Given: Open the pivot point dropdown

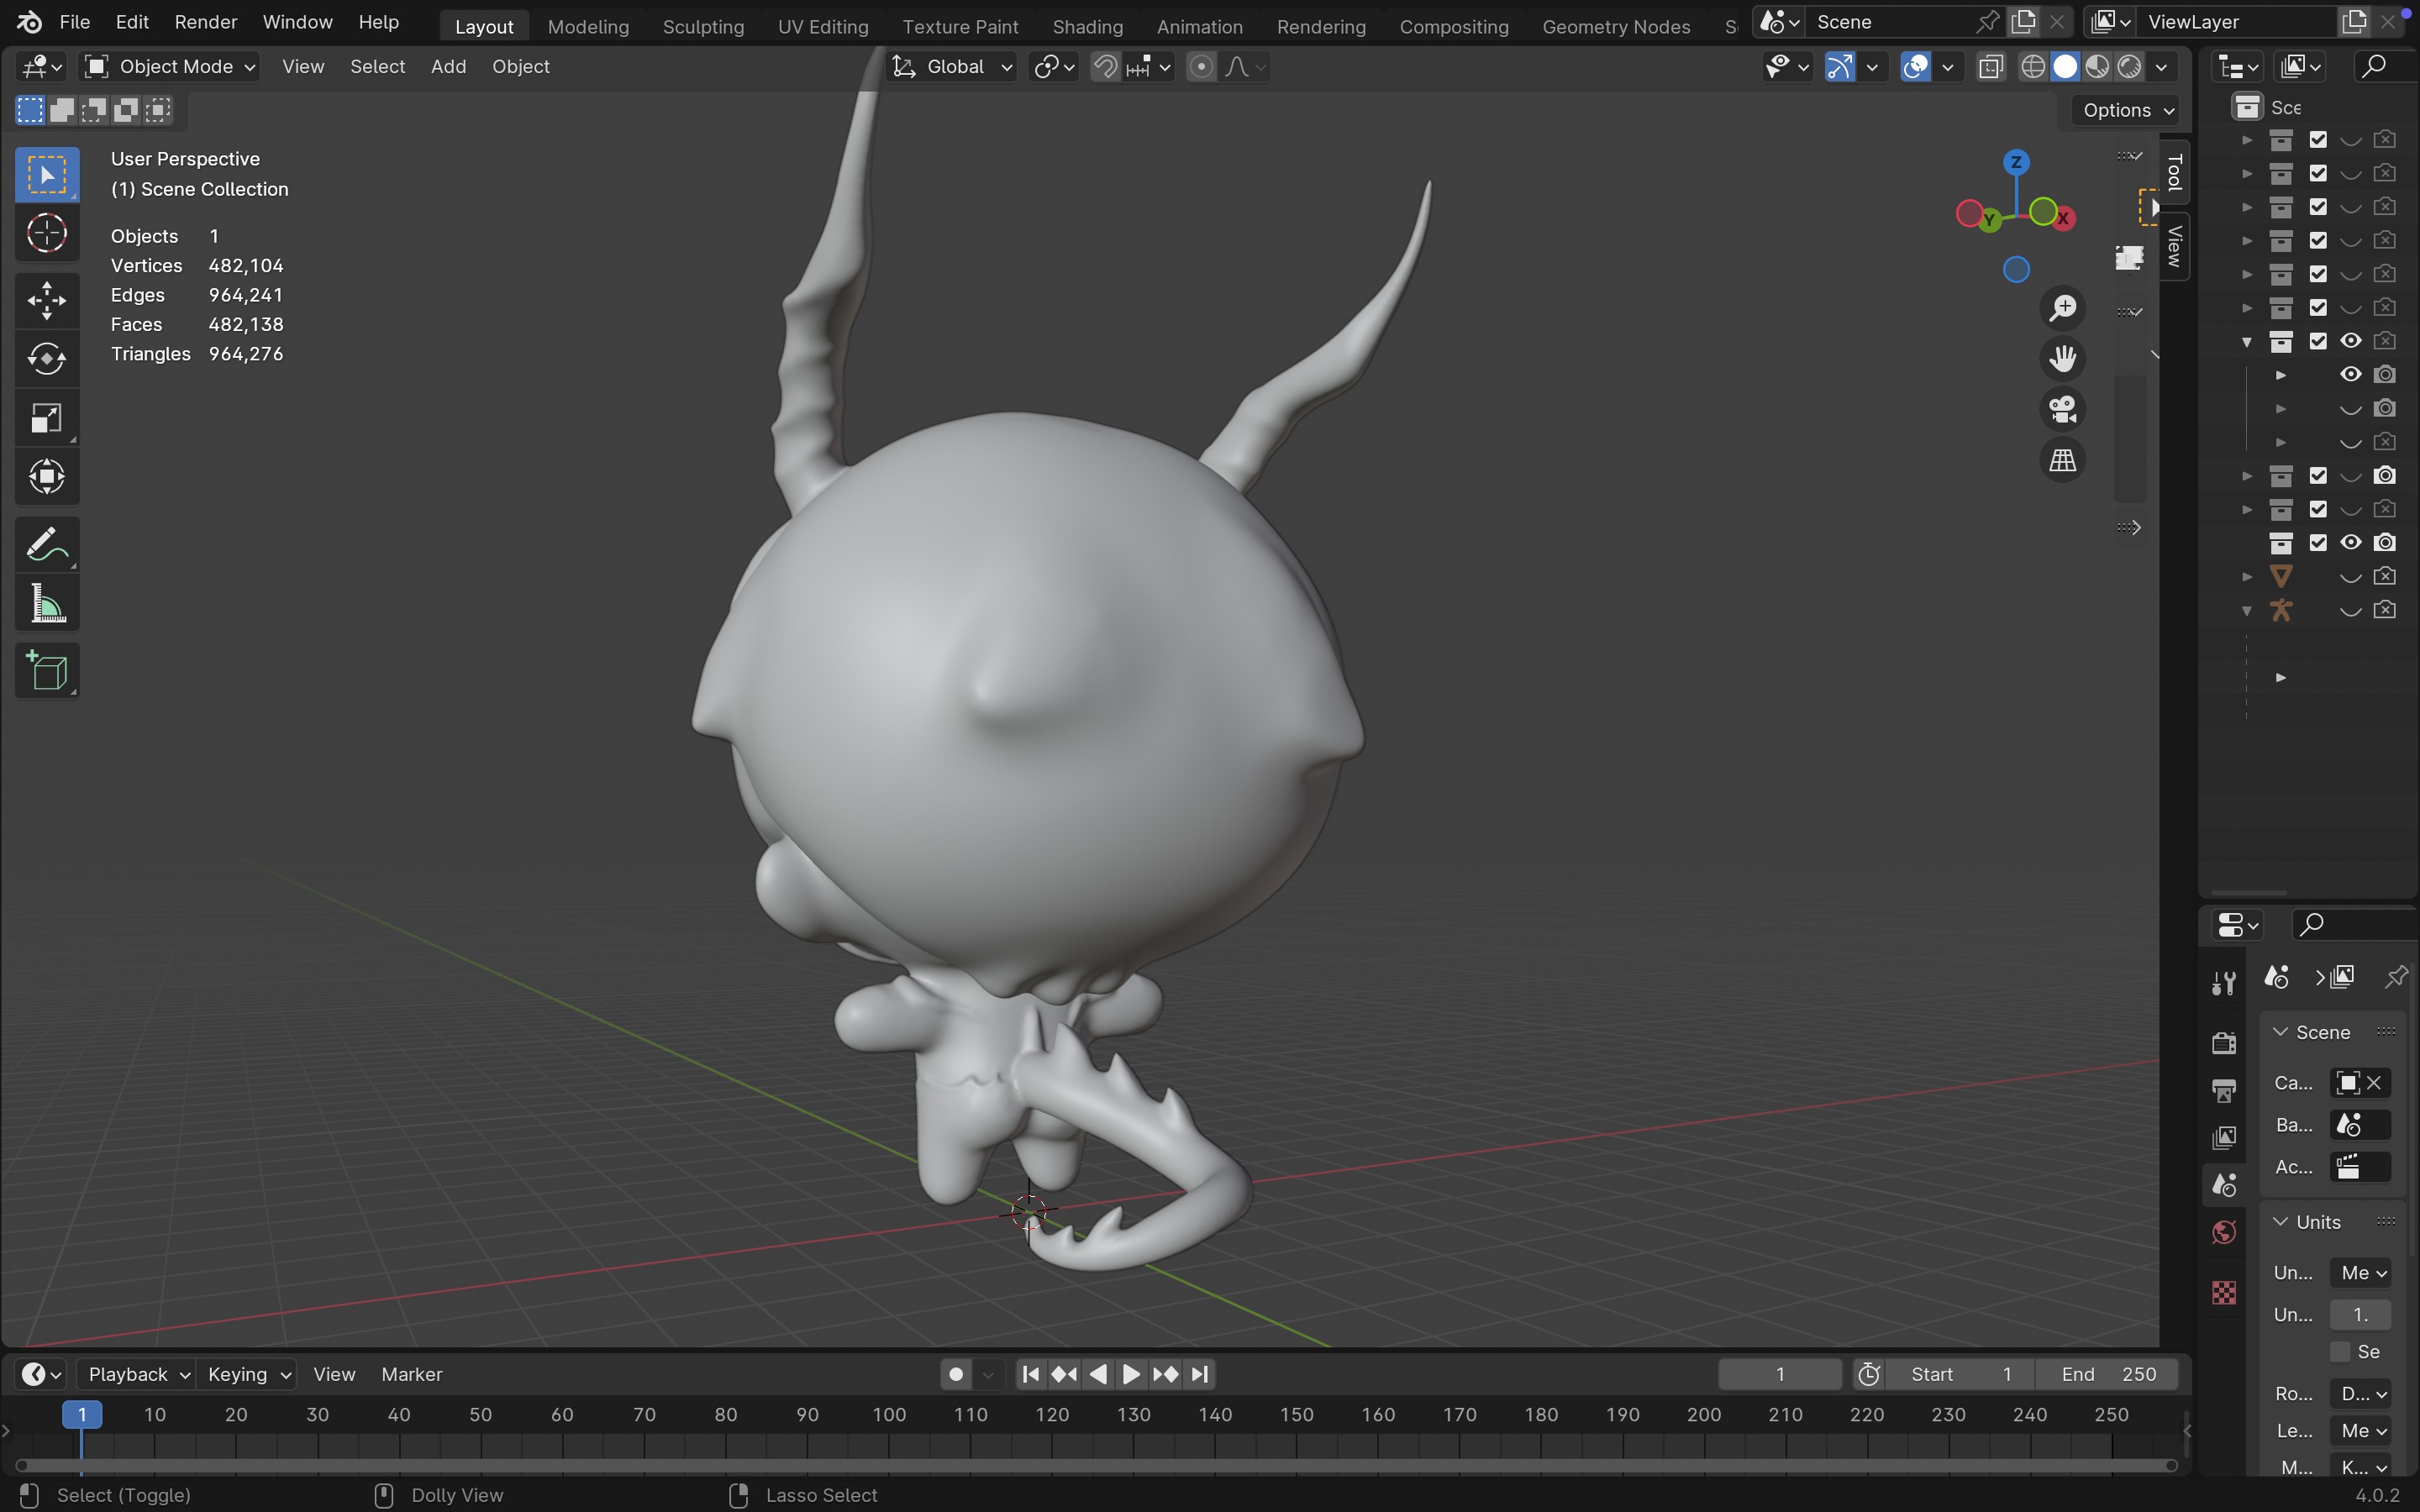Looking at the screenshot, I should point(1054,67).
